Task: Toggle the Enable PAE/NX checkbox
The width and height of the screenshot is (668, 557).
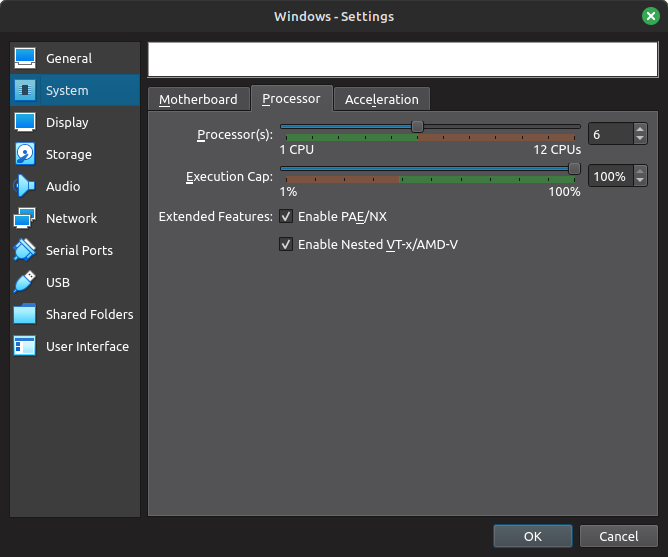Action: coord(286,217)
